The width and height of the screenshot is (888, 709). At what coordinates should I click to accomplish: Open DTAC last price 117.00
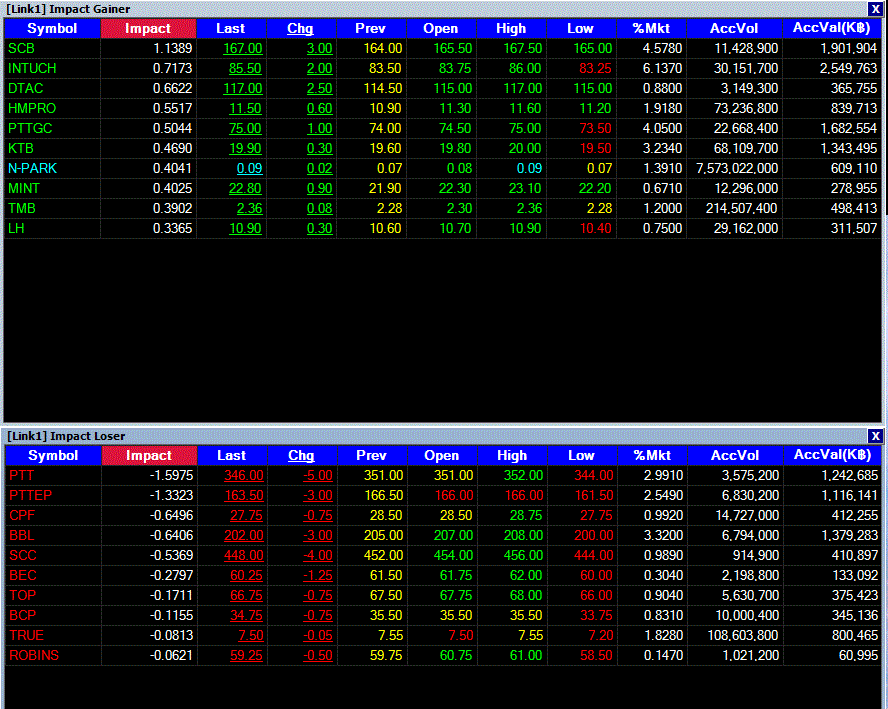(x=243, y=88)
